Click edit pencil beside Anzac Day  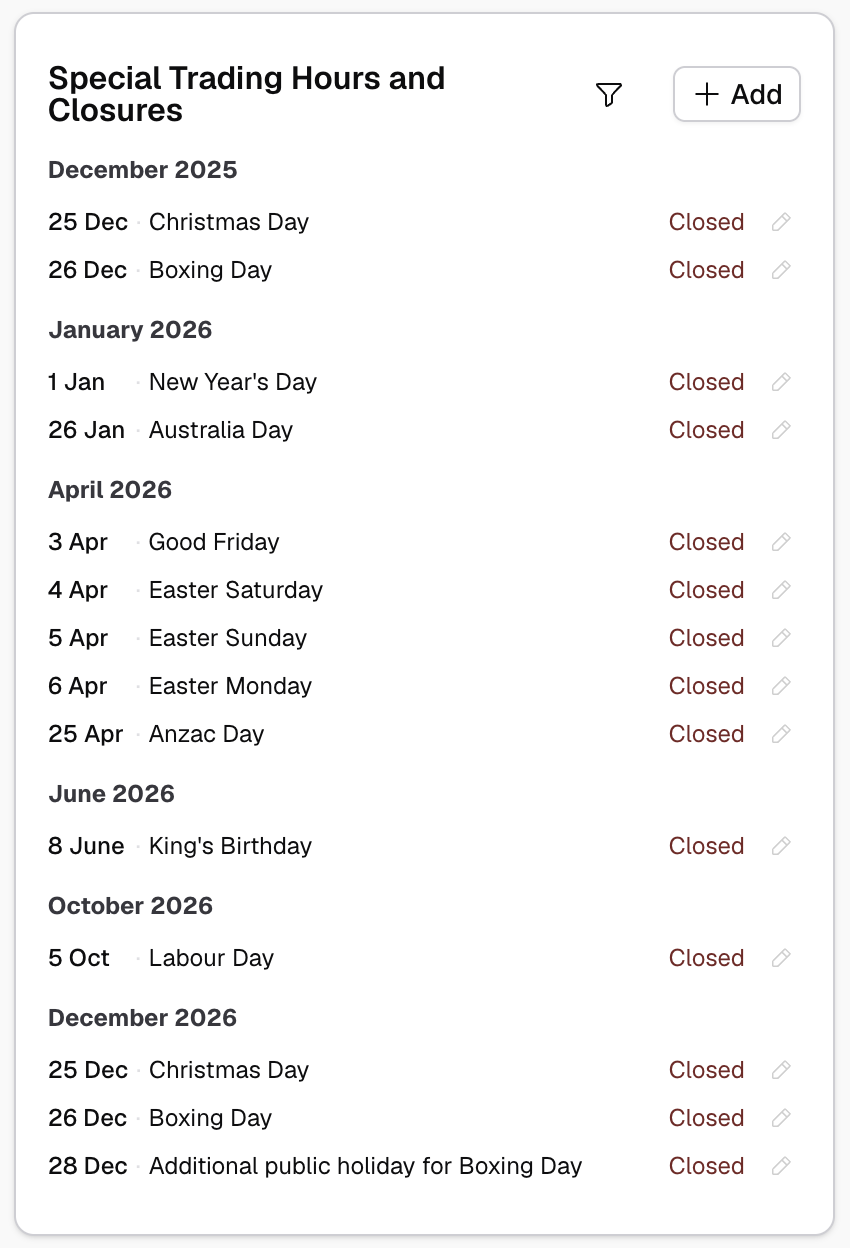782,734
